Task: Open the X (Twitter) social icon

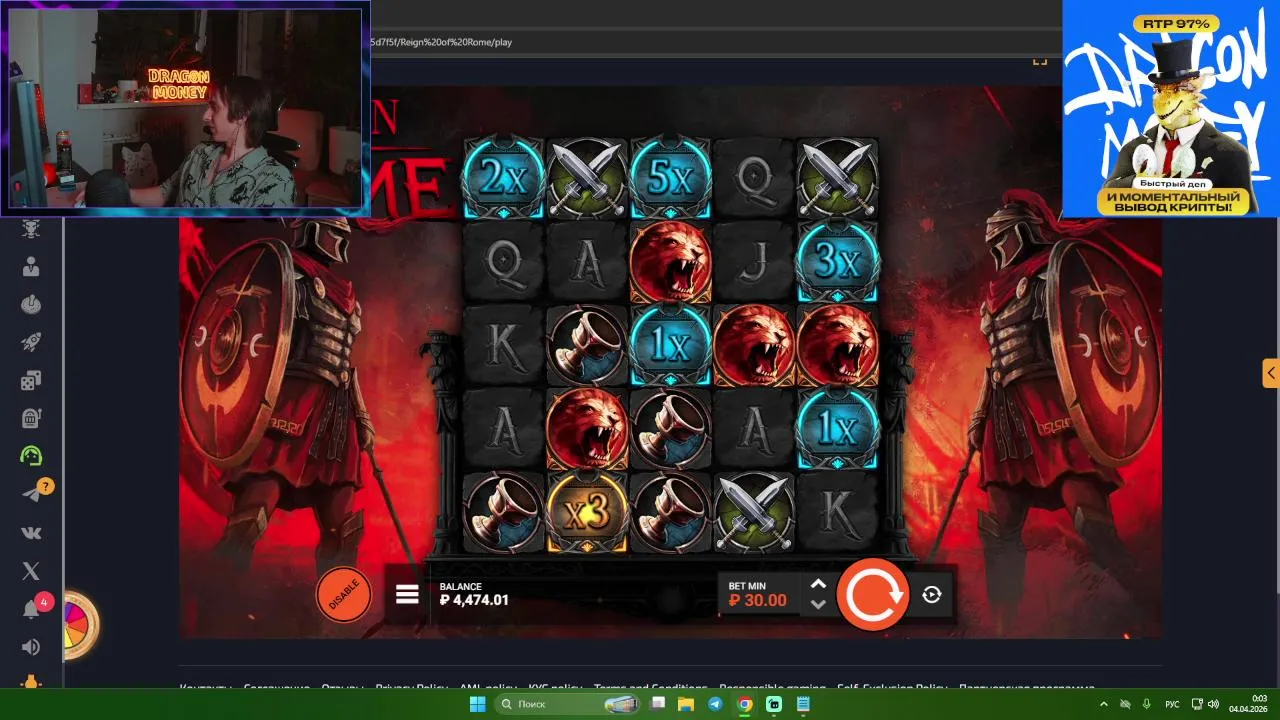Action: pos(31,571)
